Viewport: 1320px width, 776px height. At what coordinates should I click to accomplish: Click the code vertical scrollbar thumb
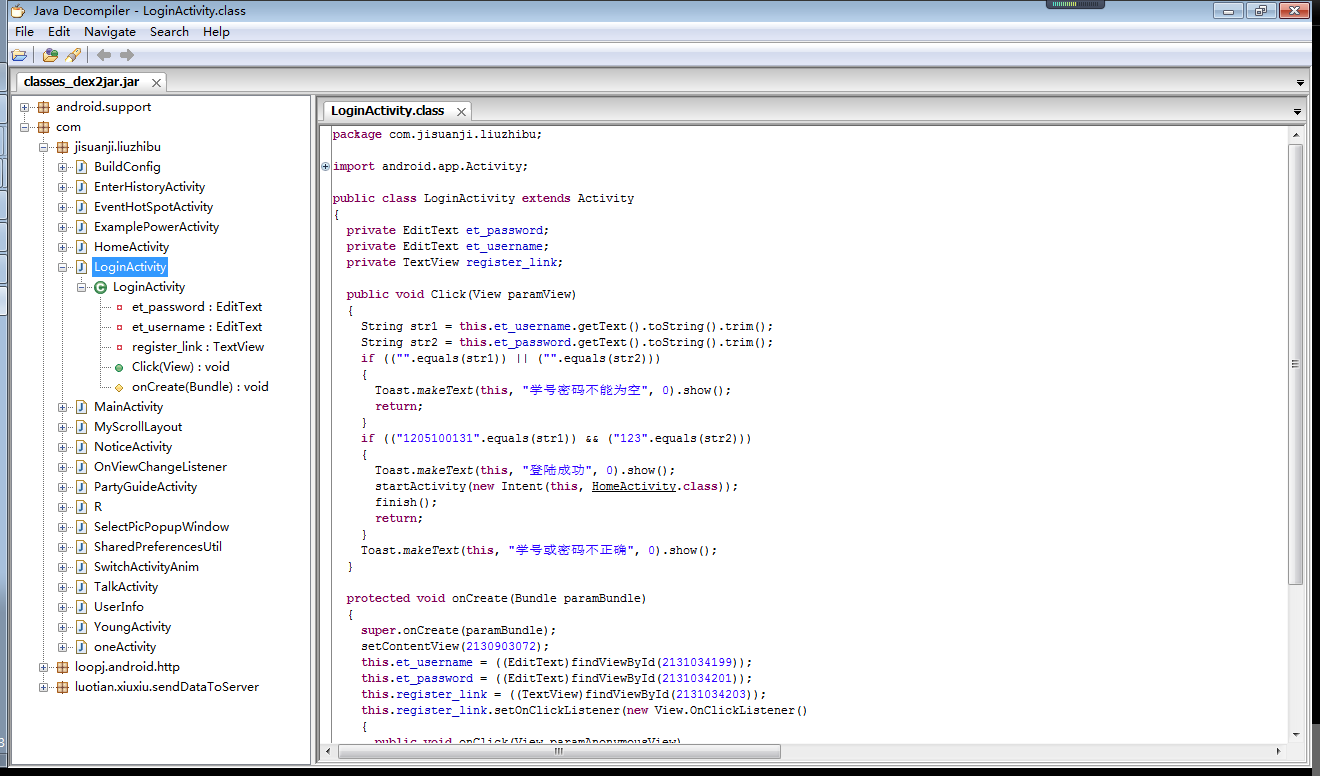1295,364
